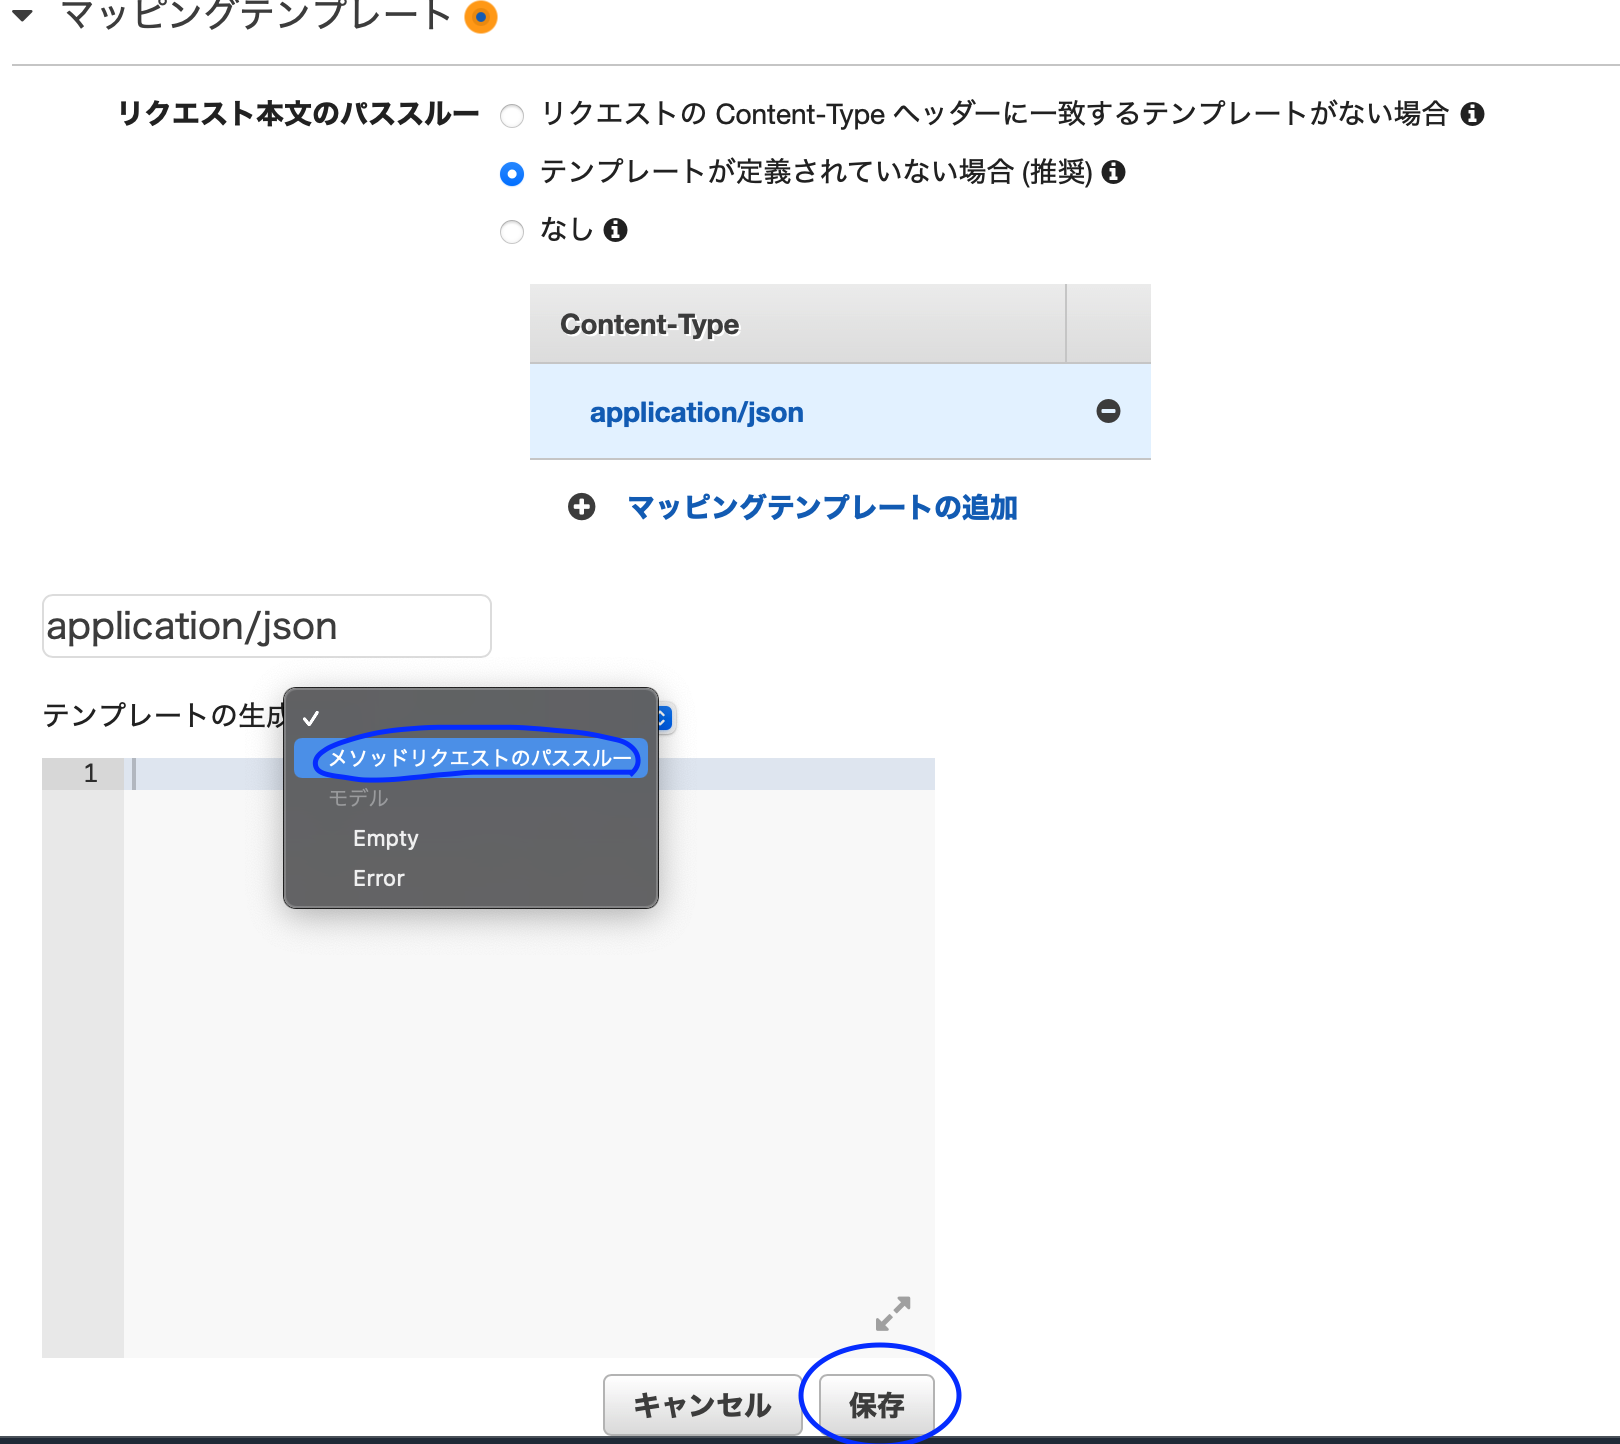Viewport: 1620px width, 1444px height.
Task: Select the Empty model entry
Action: 385,838
